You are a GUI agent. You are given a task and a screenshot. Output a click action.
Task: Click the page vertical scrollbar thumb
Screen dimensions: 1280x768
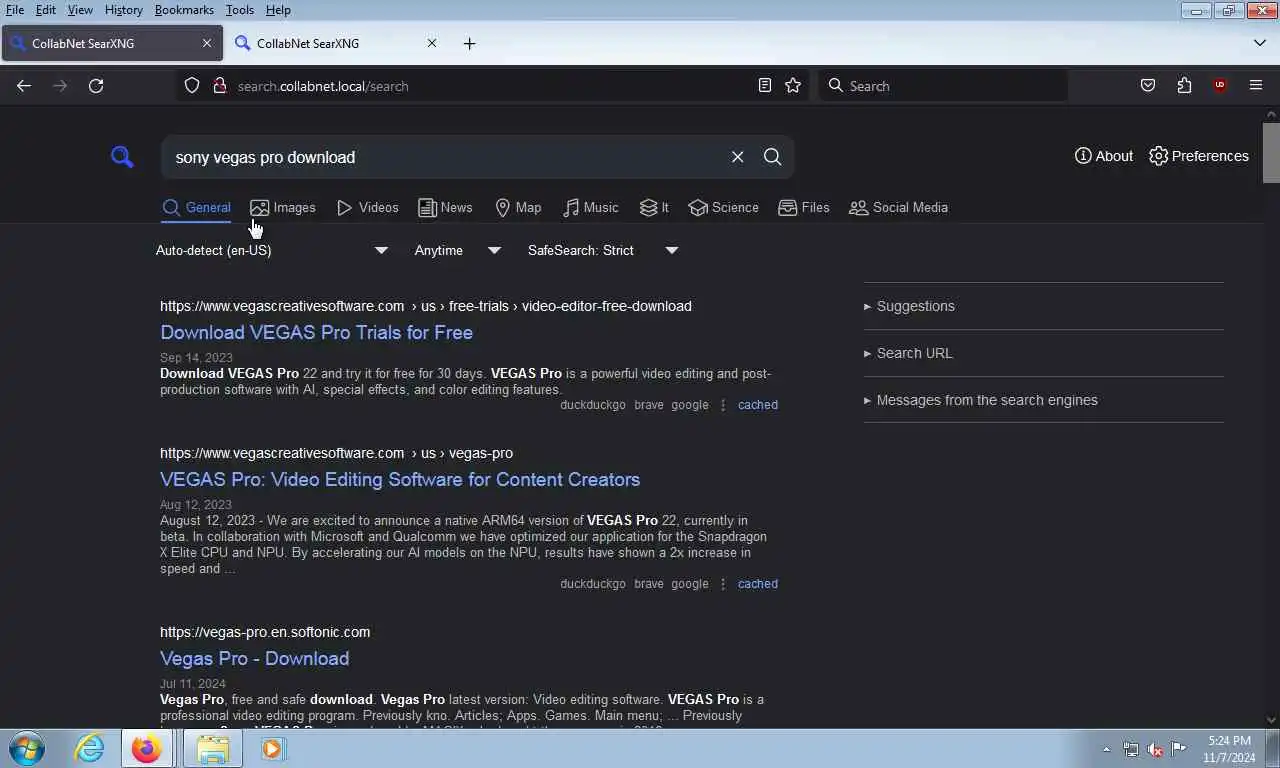[1271, 153]
